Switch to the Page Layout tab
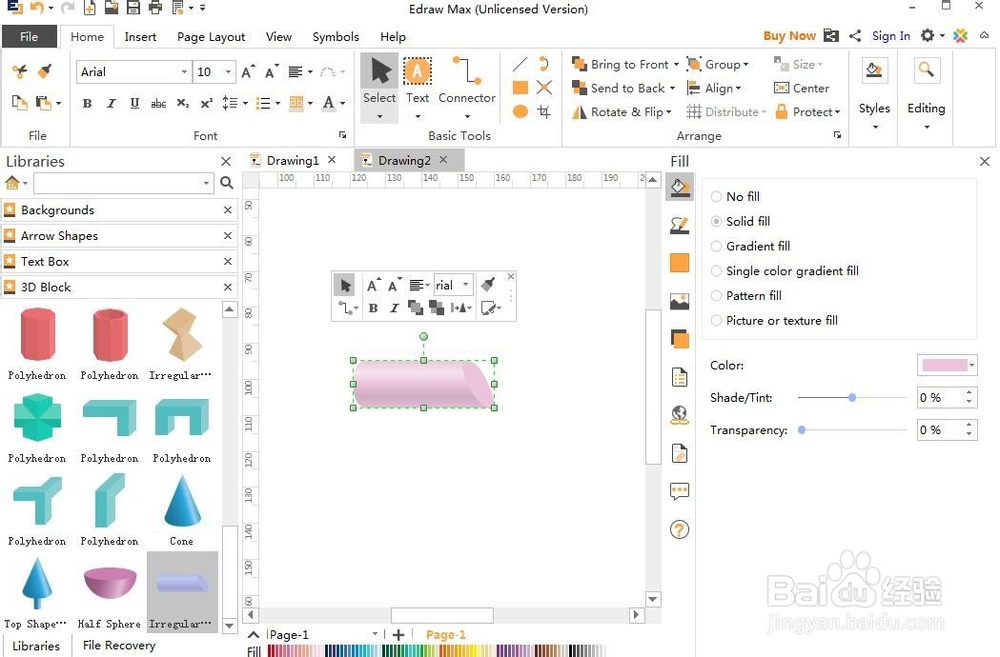The height and width of the screenshot is (657, 1000). (211, 37)
